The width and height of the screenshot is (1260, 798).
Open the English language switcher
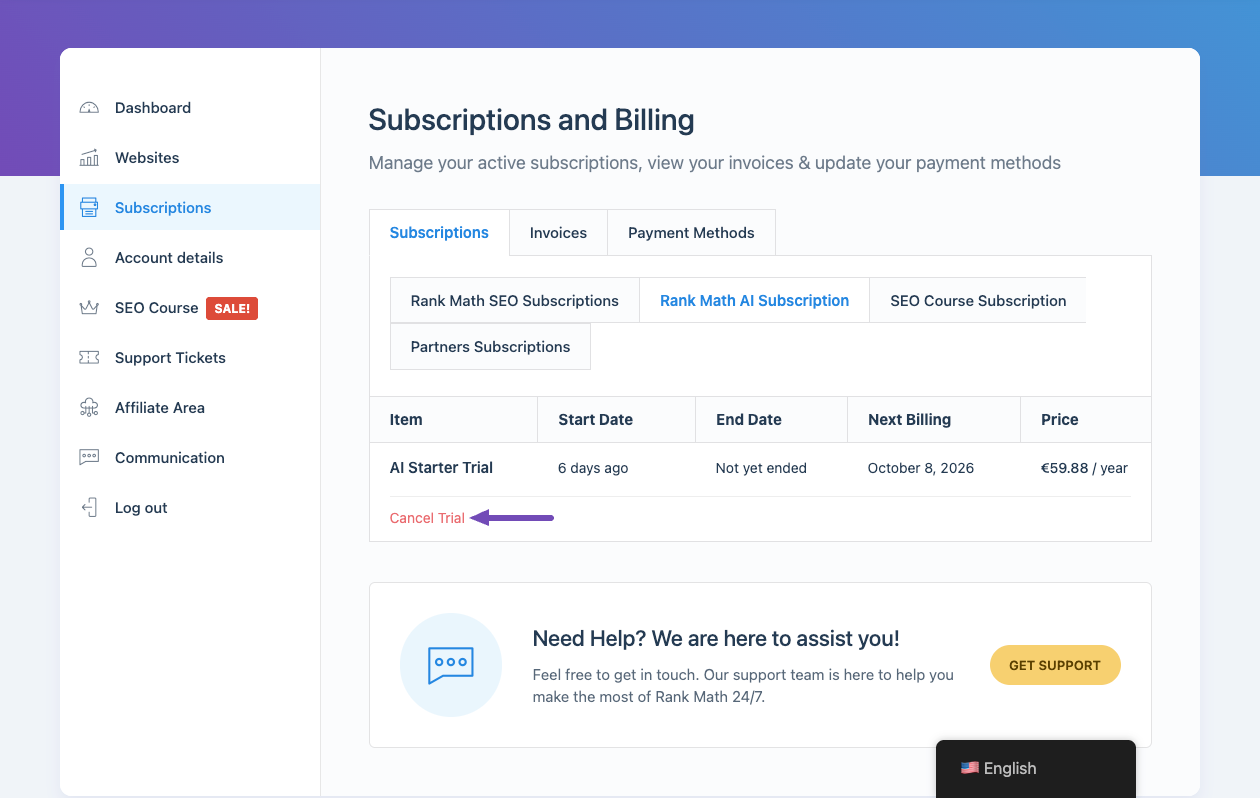click(1036, 768)
